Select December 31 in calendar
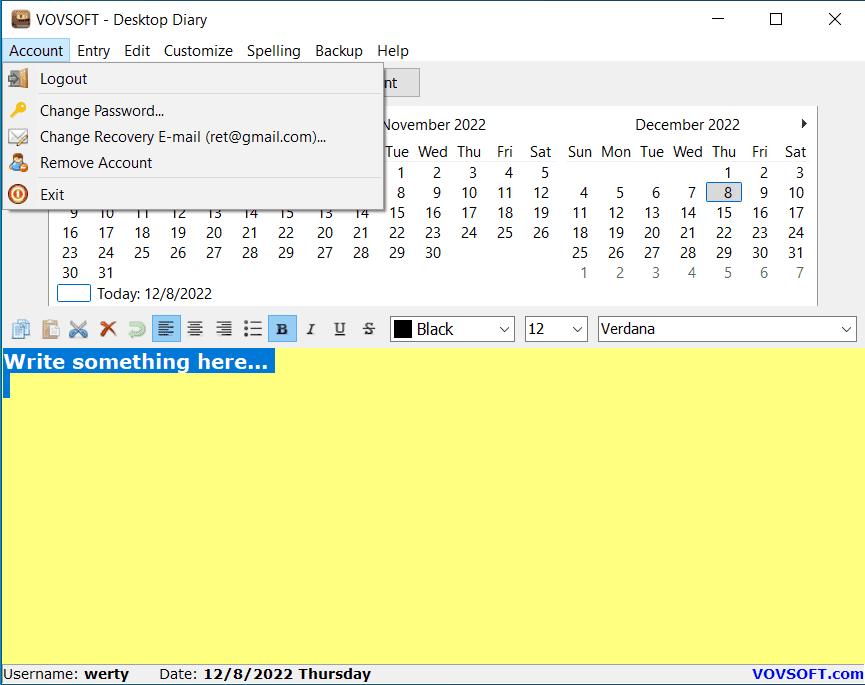Viewport: 865px width, 685px height. pos(795,253)
